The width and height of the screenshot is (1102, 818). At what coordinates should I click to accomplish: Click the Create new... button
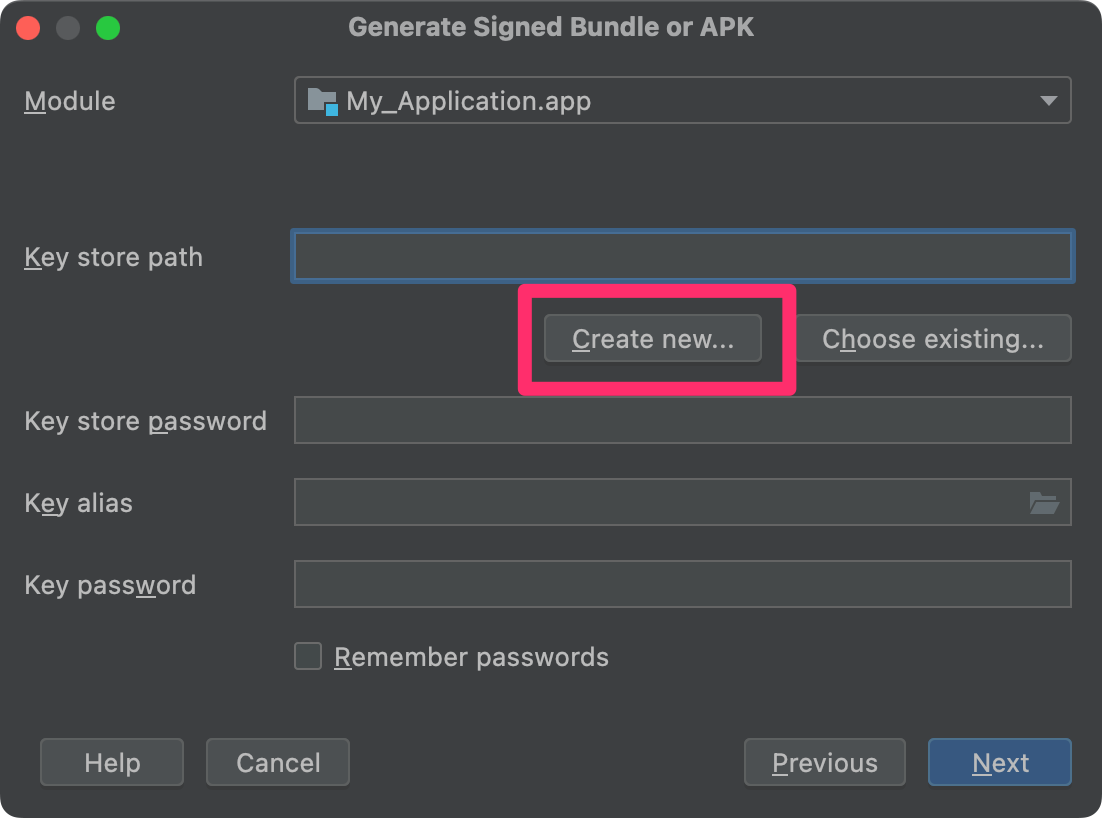(652, 339)
